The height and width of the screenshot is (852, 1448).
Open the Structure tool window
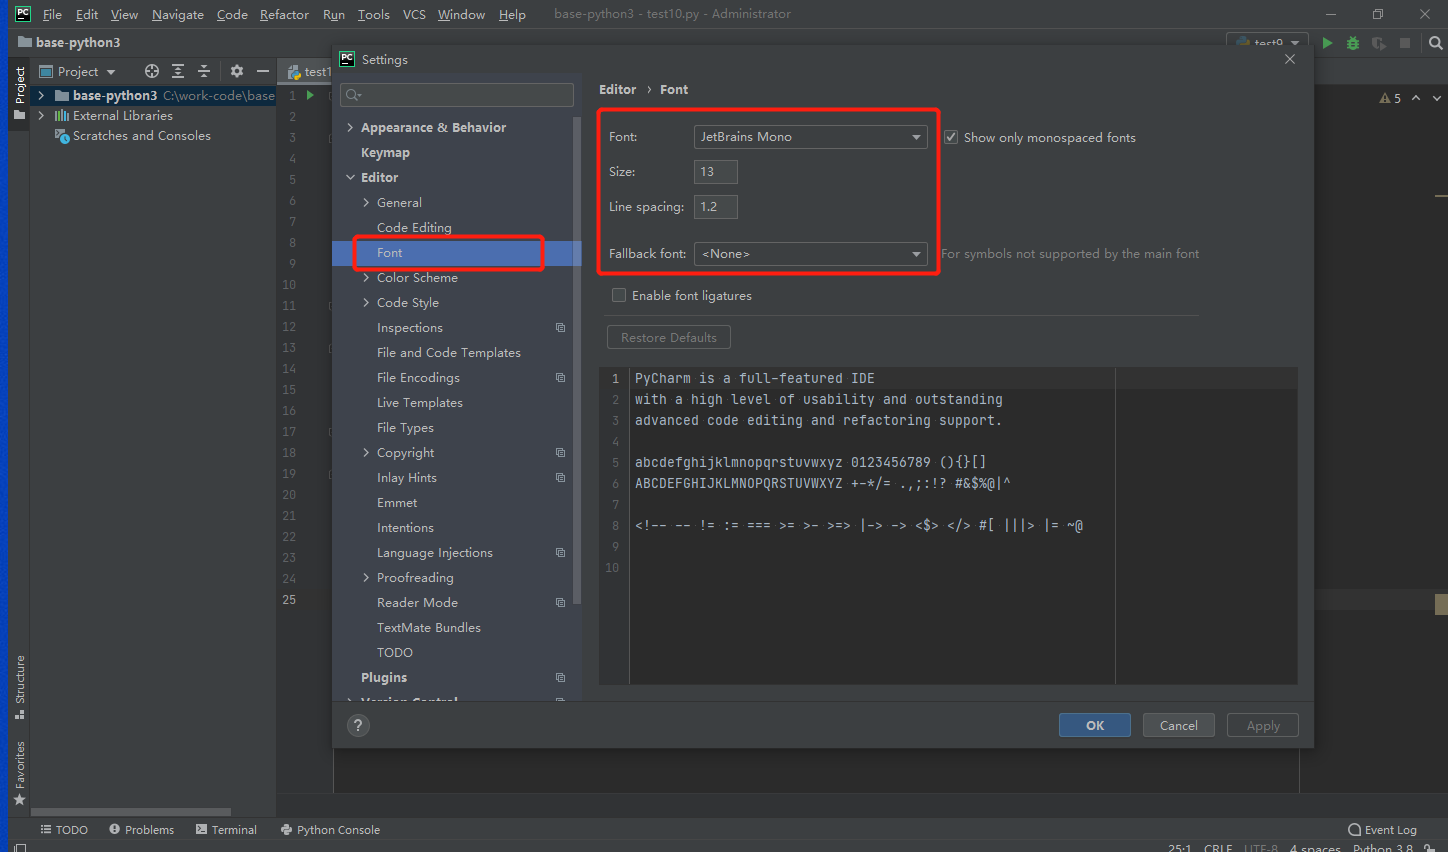point(19,687)
